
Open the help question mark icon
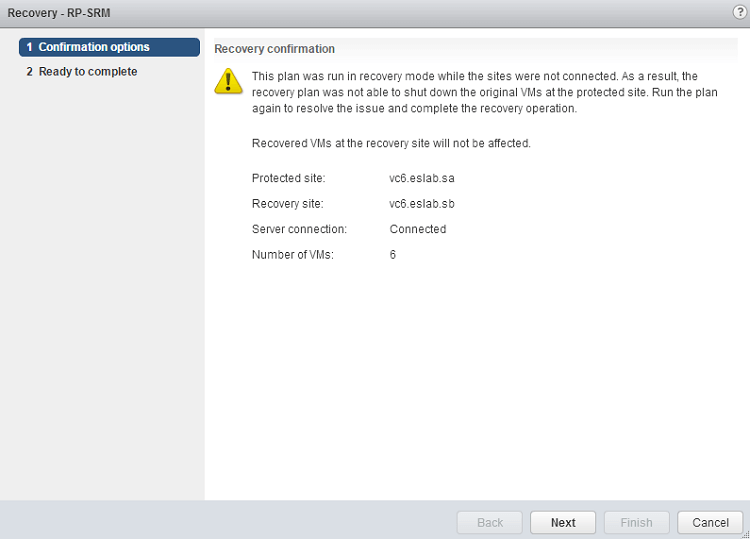click(x=739, y=11)
